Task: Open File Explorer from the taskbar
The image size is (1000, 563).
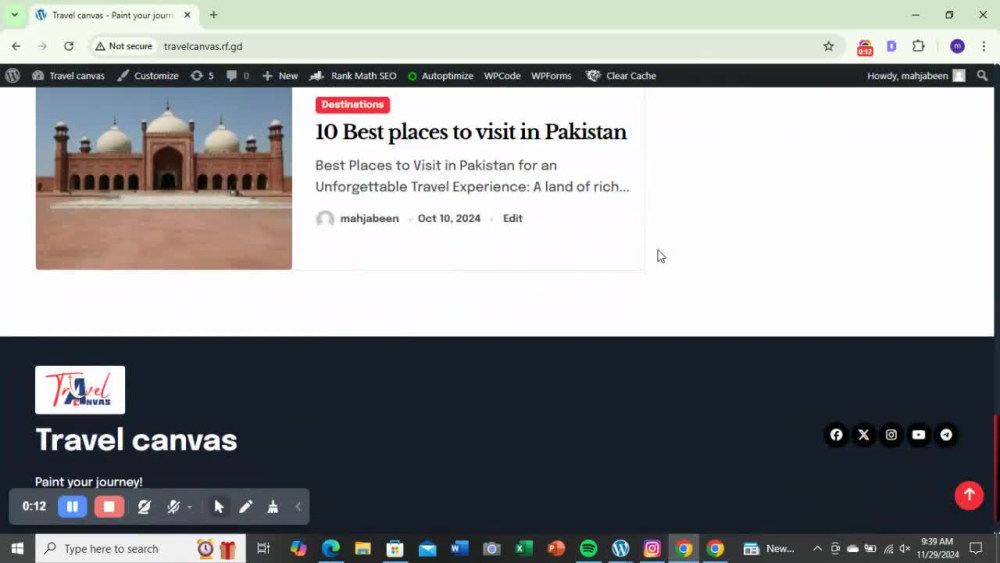Action: [362, 548]
